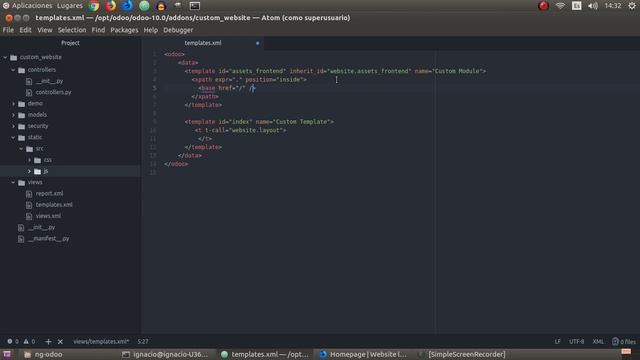Expand the models folder
Image resolution: width=640 pixels, height=360 pixels.
13,115
